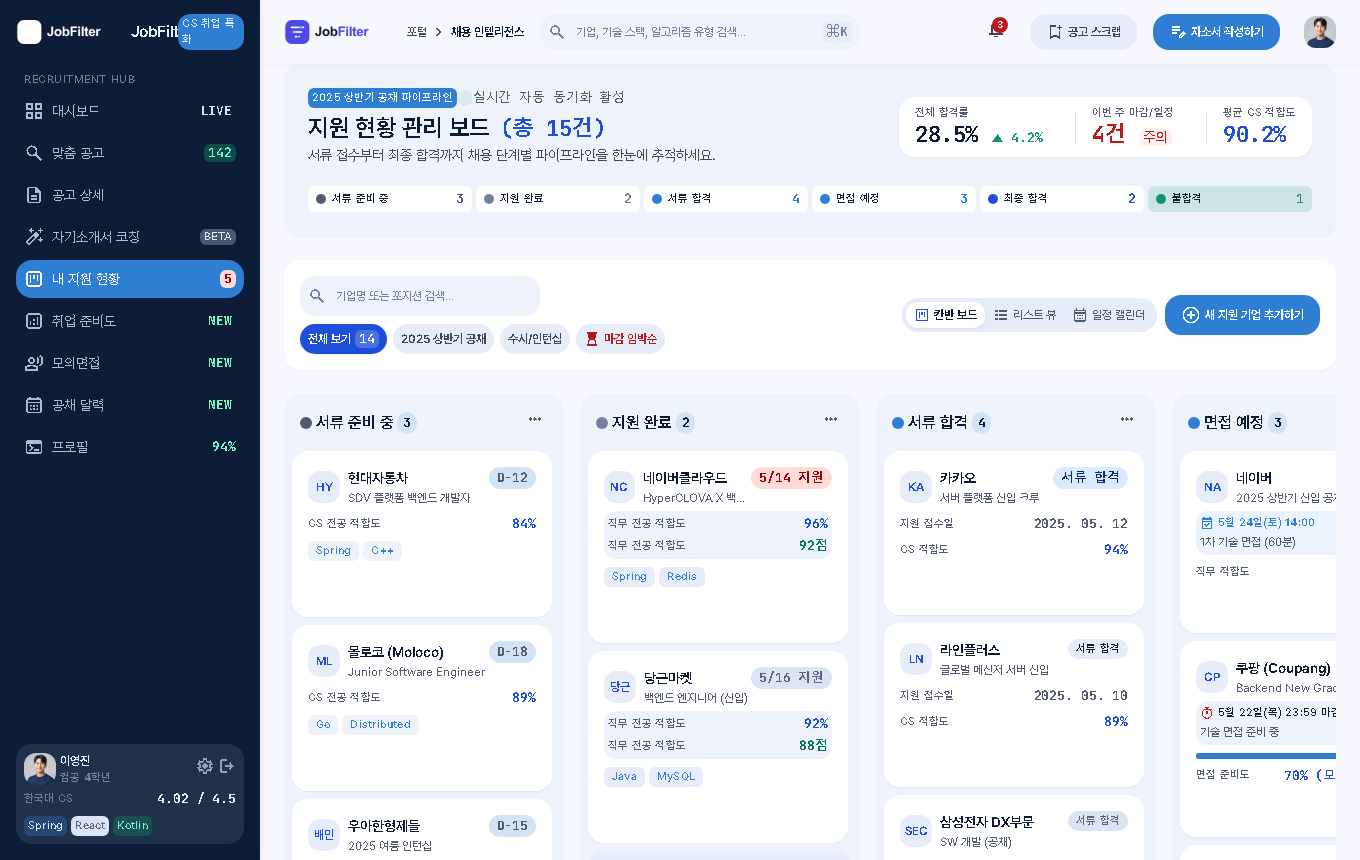Enable the 마감 임박순 sort chip
Screen dimensions: 1360x860
click(621, 339)
